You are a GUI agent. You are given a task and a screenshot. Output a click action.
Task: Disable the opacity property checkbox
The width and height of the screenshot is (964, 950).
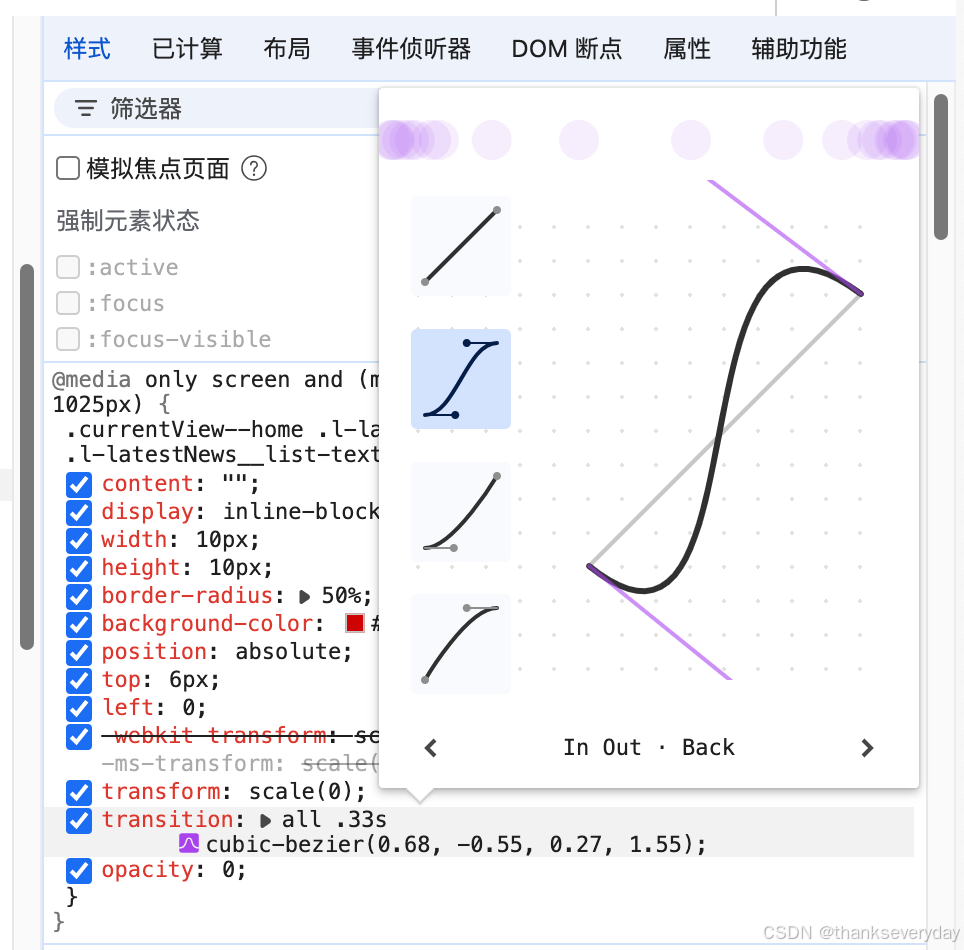pos(79,871)
